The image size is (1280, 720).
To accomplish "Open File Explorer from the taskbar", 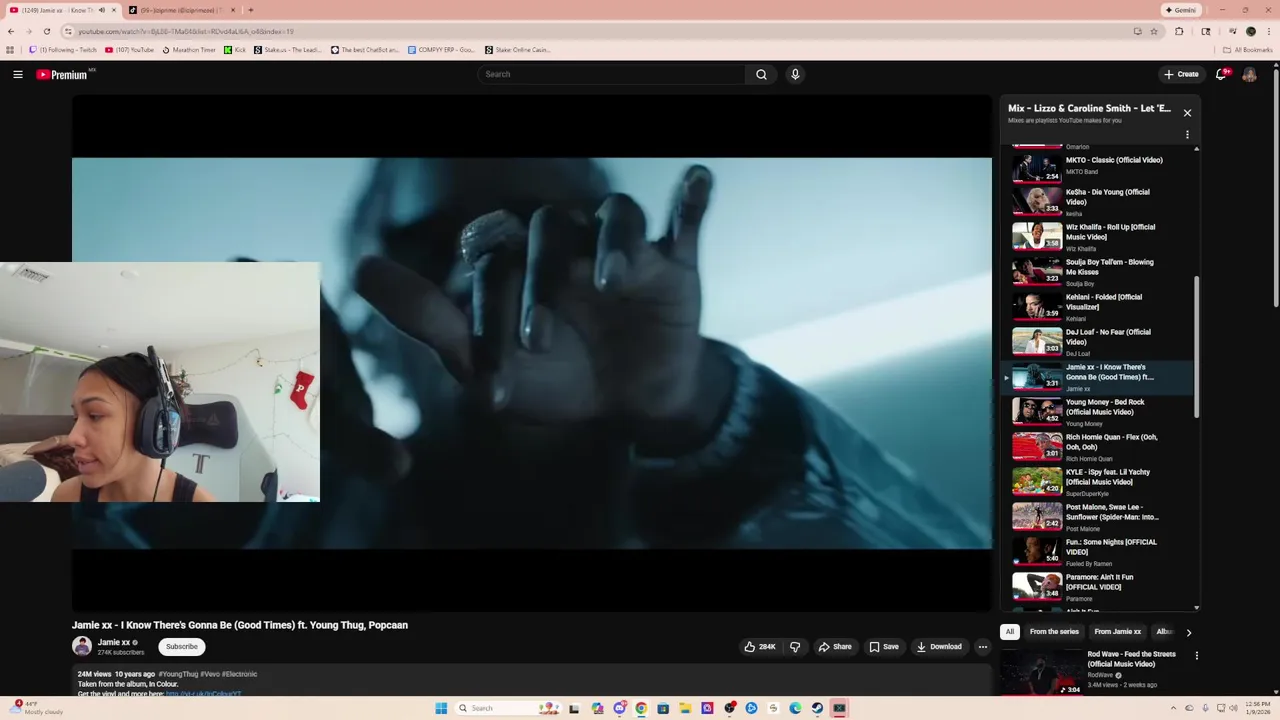I will tap(685, 708).
